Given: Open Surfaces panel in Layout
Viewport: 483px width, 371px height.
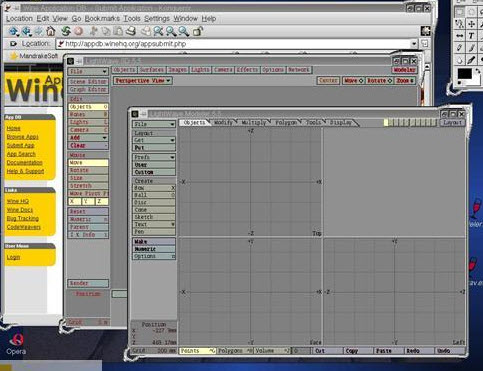Looking at the screenshot, I should [x=151, y=70].
